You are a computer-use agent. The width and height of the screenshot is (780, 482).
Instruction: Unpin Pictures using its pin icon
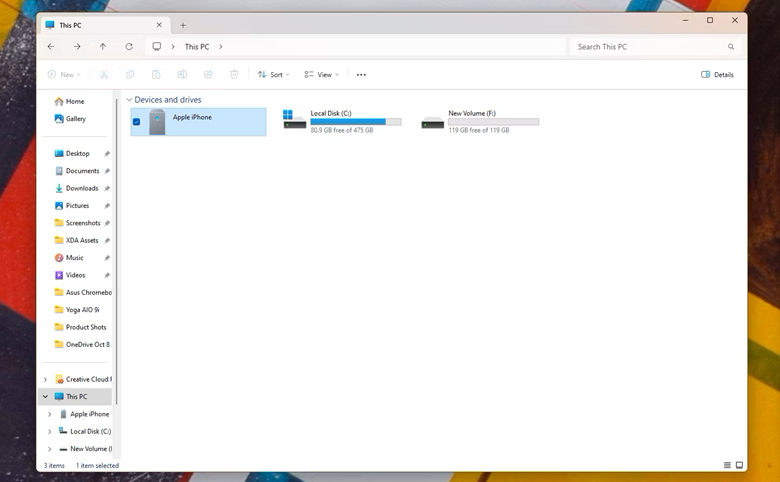(107, 206)
